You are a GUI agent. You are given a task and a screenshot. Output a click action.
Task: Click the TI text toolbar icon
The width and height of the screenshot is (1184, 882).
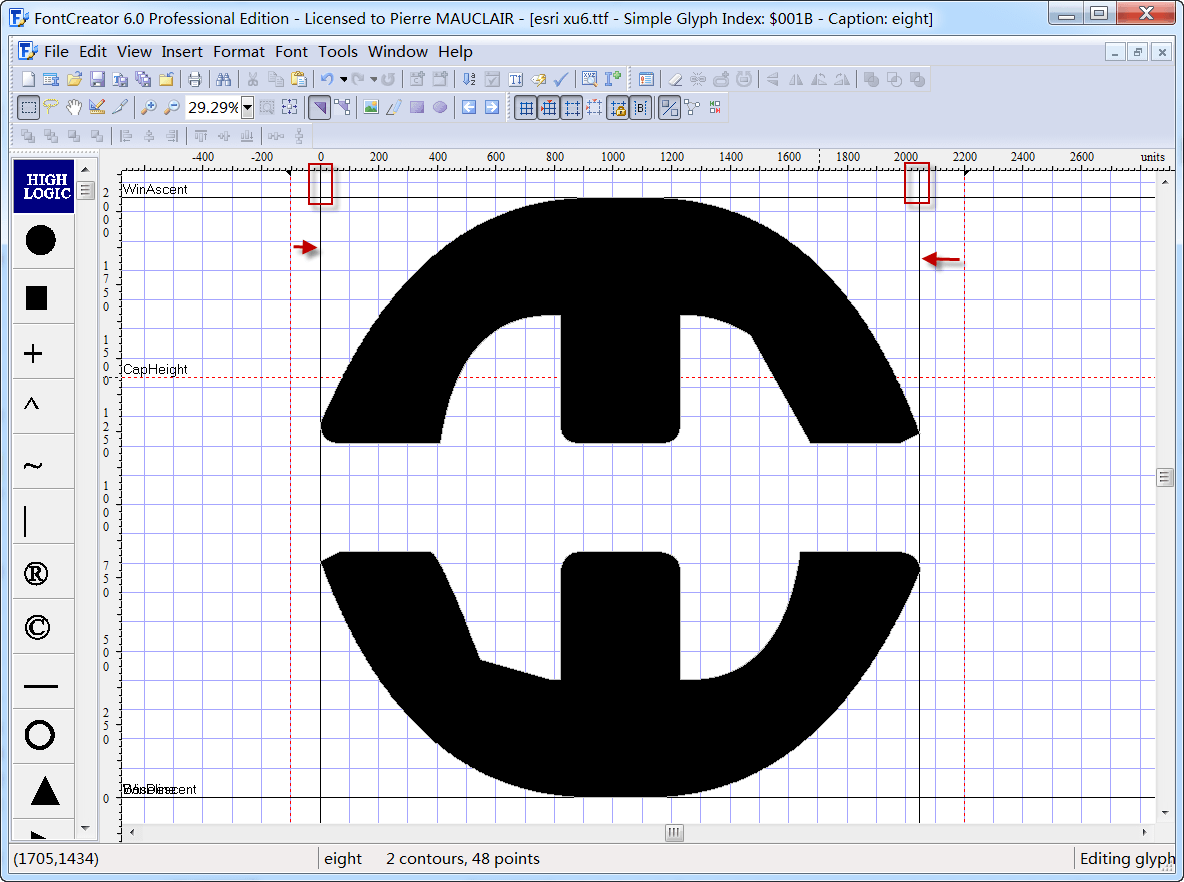click(x=516, y=79)
